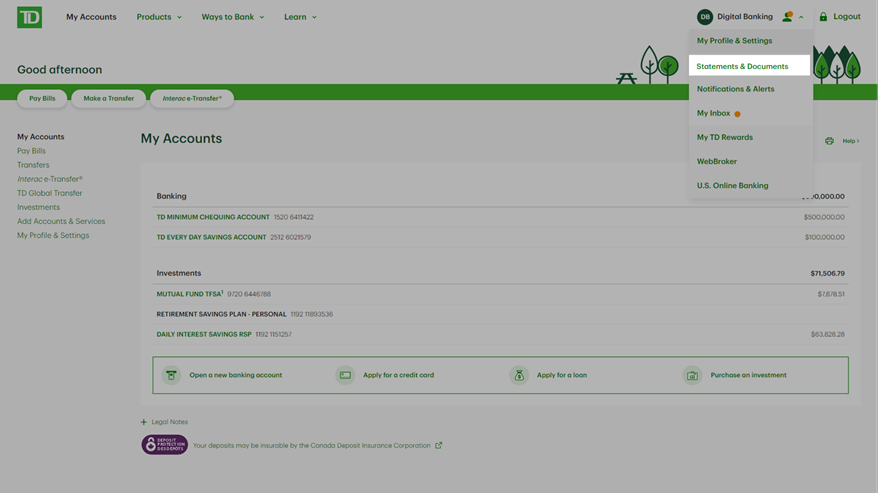Collapse the profile menu chevron

pyautogui.click(x=801, y=17)
